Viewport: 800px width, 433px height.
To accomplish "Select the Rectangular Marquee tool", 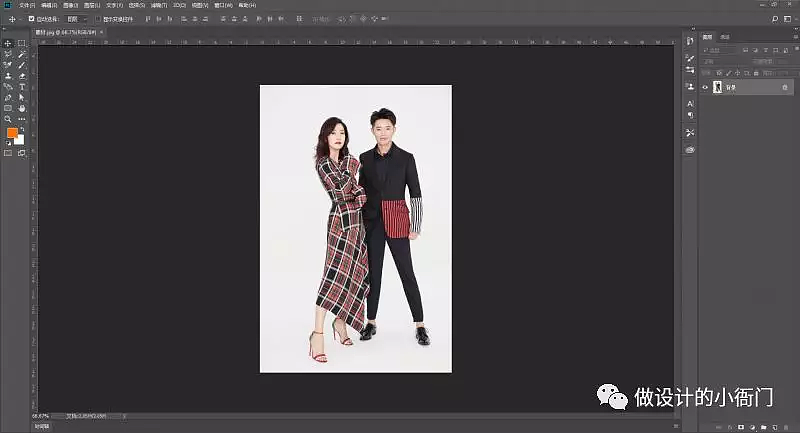I will (21, 43).
